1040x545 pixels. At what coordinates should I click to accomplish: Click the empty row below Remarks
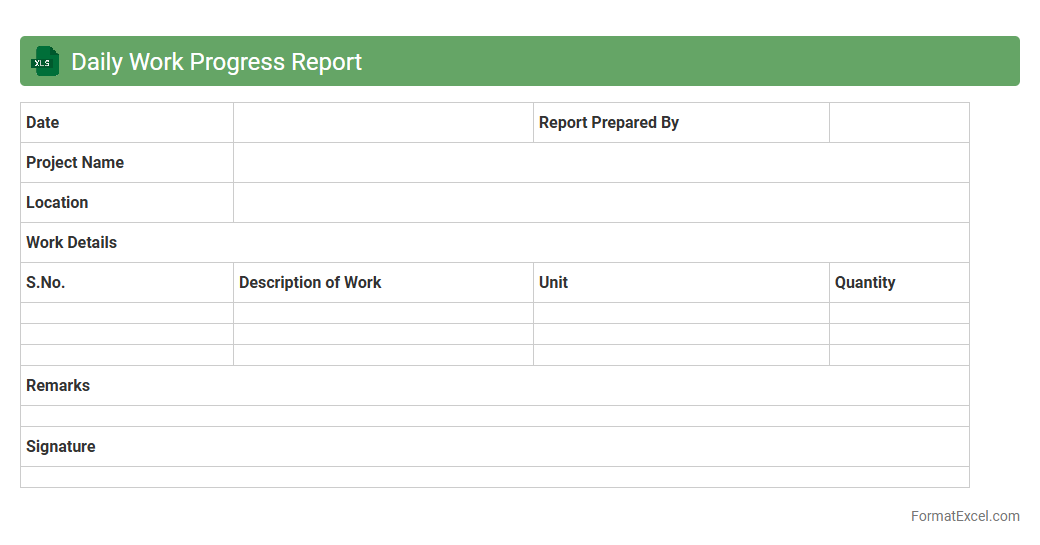(x=494, y=416)
